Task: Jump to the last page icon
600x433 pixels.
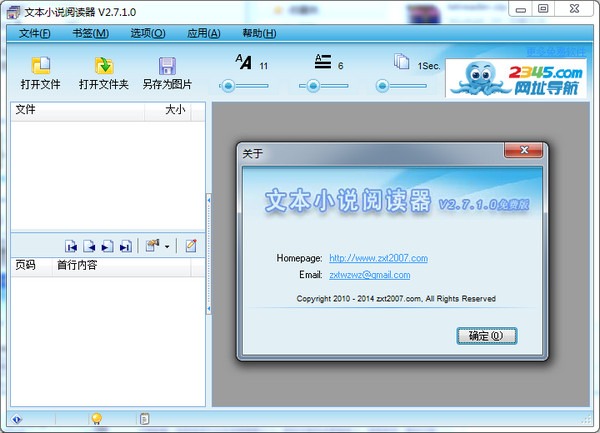Action: point(126,246)
